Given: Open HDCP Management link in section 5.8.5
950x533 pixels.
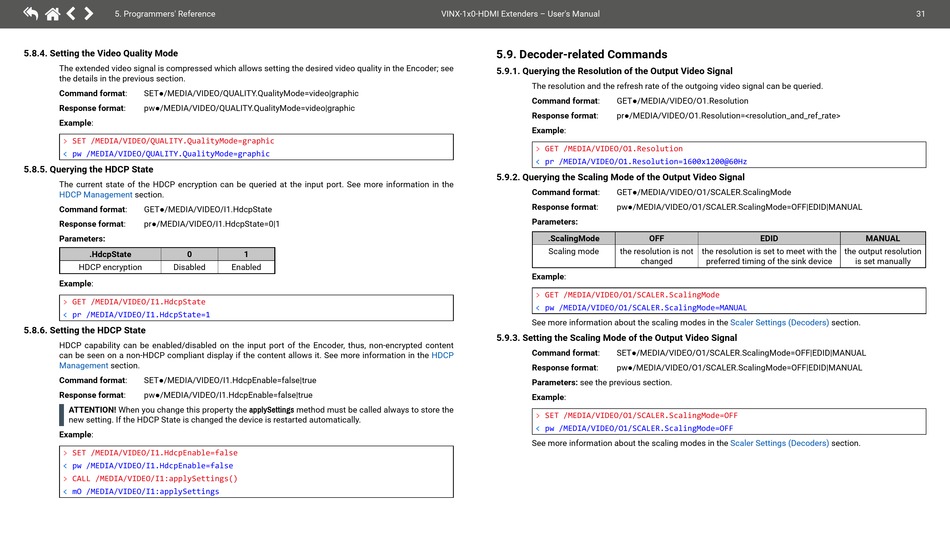Looking at the screenshot, I should (96, 194).
